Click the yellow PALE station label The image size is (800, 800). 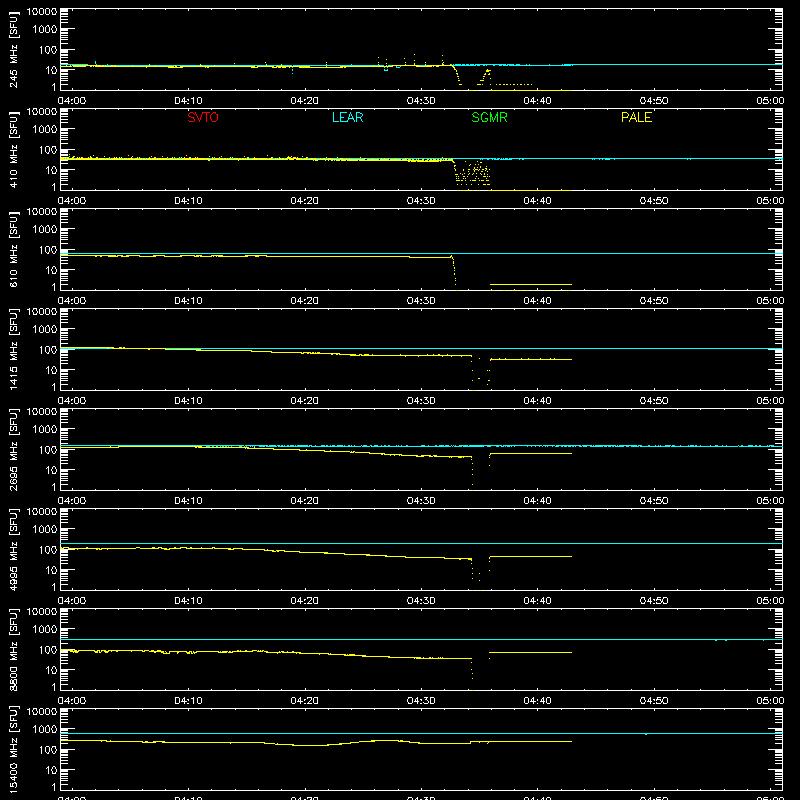(636, 117)
